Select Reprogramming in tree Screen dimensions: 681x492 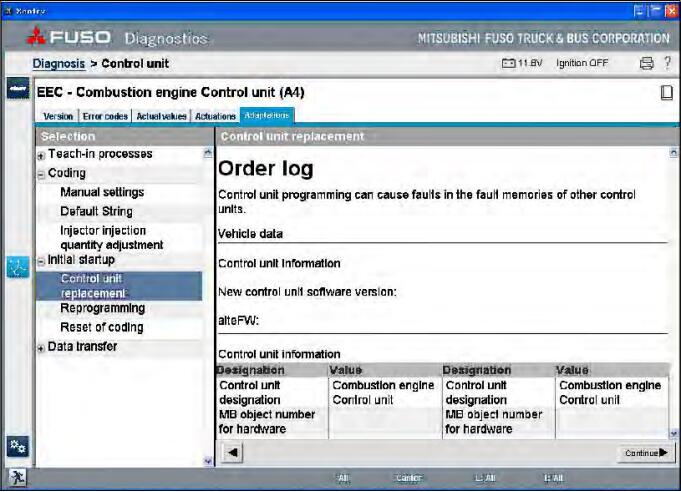click(103, 308)
